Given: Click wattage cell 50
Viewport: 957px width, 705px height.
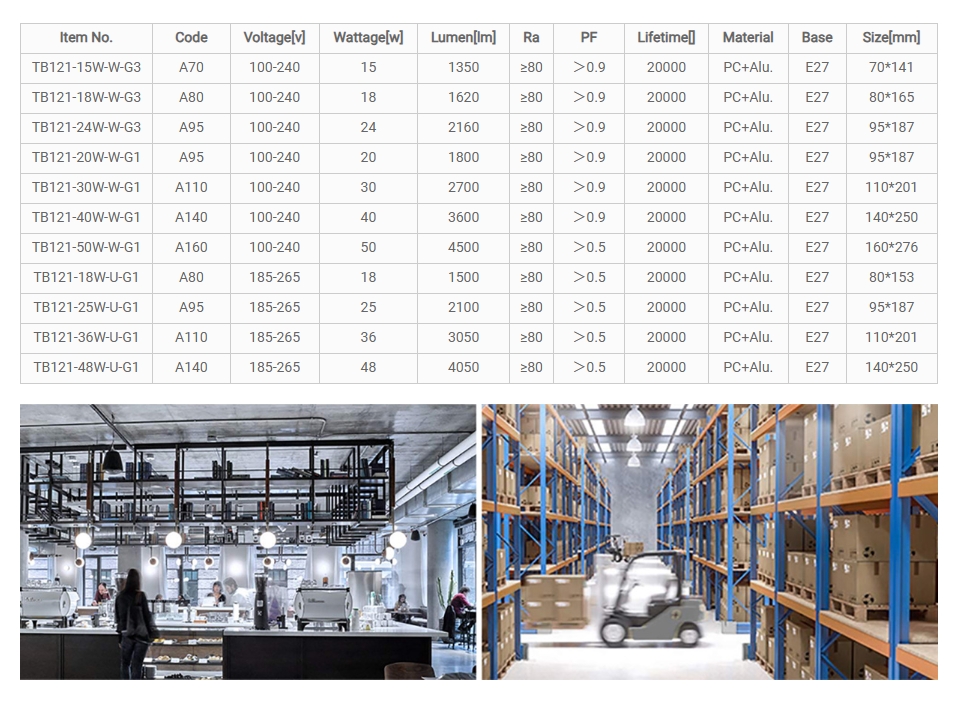Looking at the screenshot, I should coord(368,247).
